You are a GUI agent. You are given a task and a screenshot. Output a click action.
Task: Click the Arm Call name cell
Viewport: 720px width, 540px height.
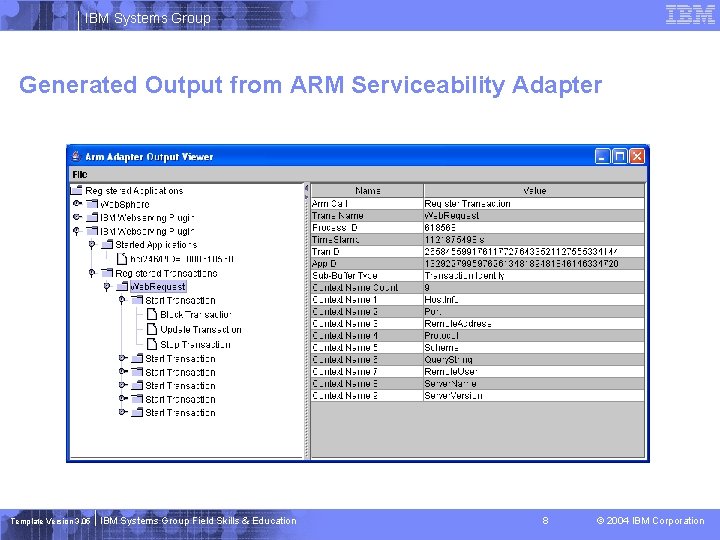point(367,203)
